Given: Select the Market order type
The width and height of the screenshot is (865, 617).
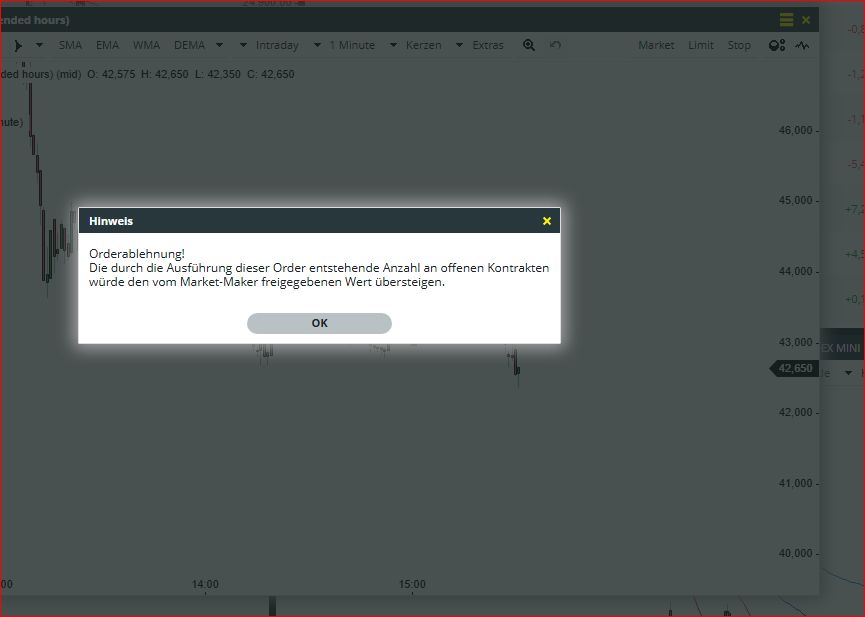Looking at the screenshot, I should (x=656, y=45).
